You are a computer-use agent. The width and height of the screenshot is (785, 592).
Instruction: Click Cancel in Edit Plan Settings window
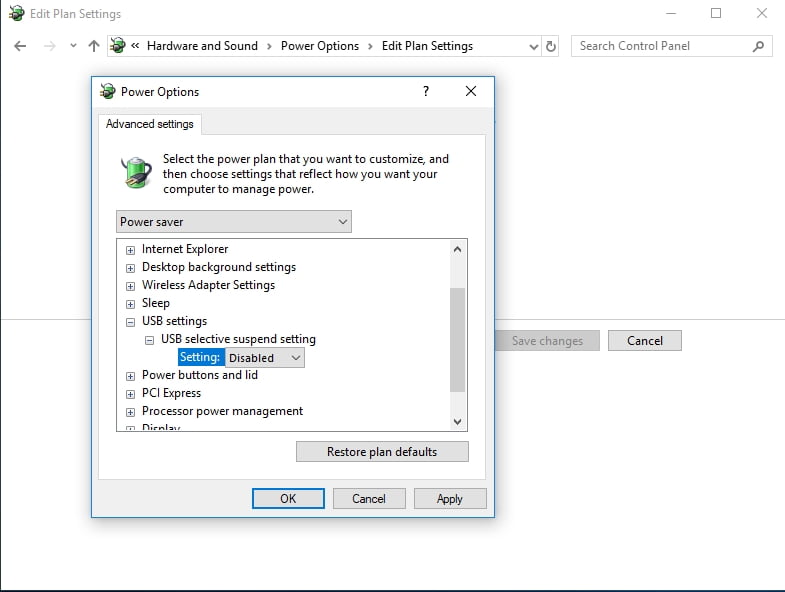(645, 341)
